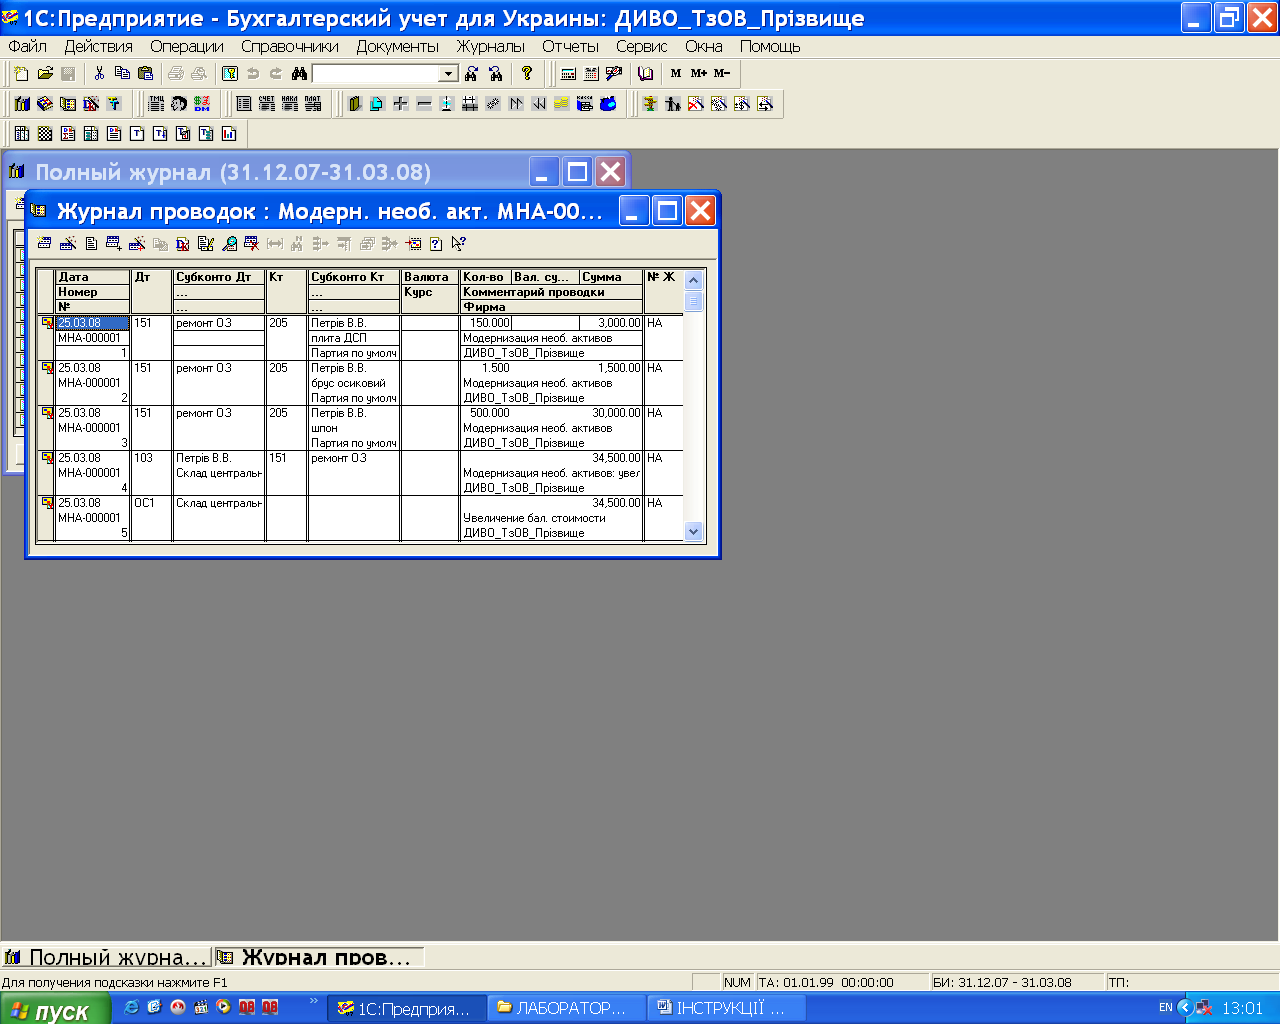Click the M+ memory add button
Screen dimensions: 1280x1024
pyautogui.click(x=699, y=73)
